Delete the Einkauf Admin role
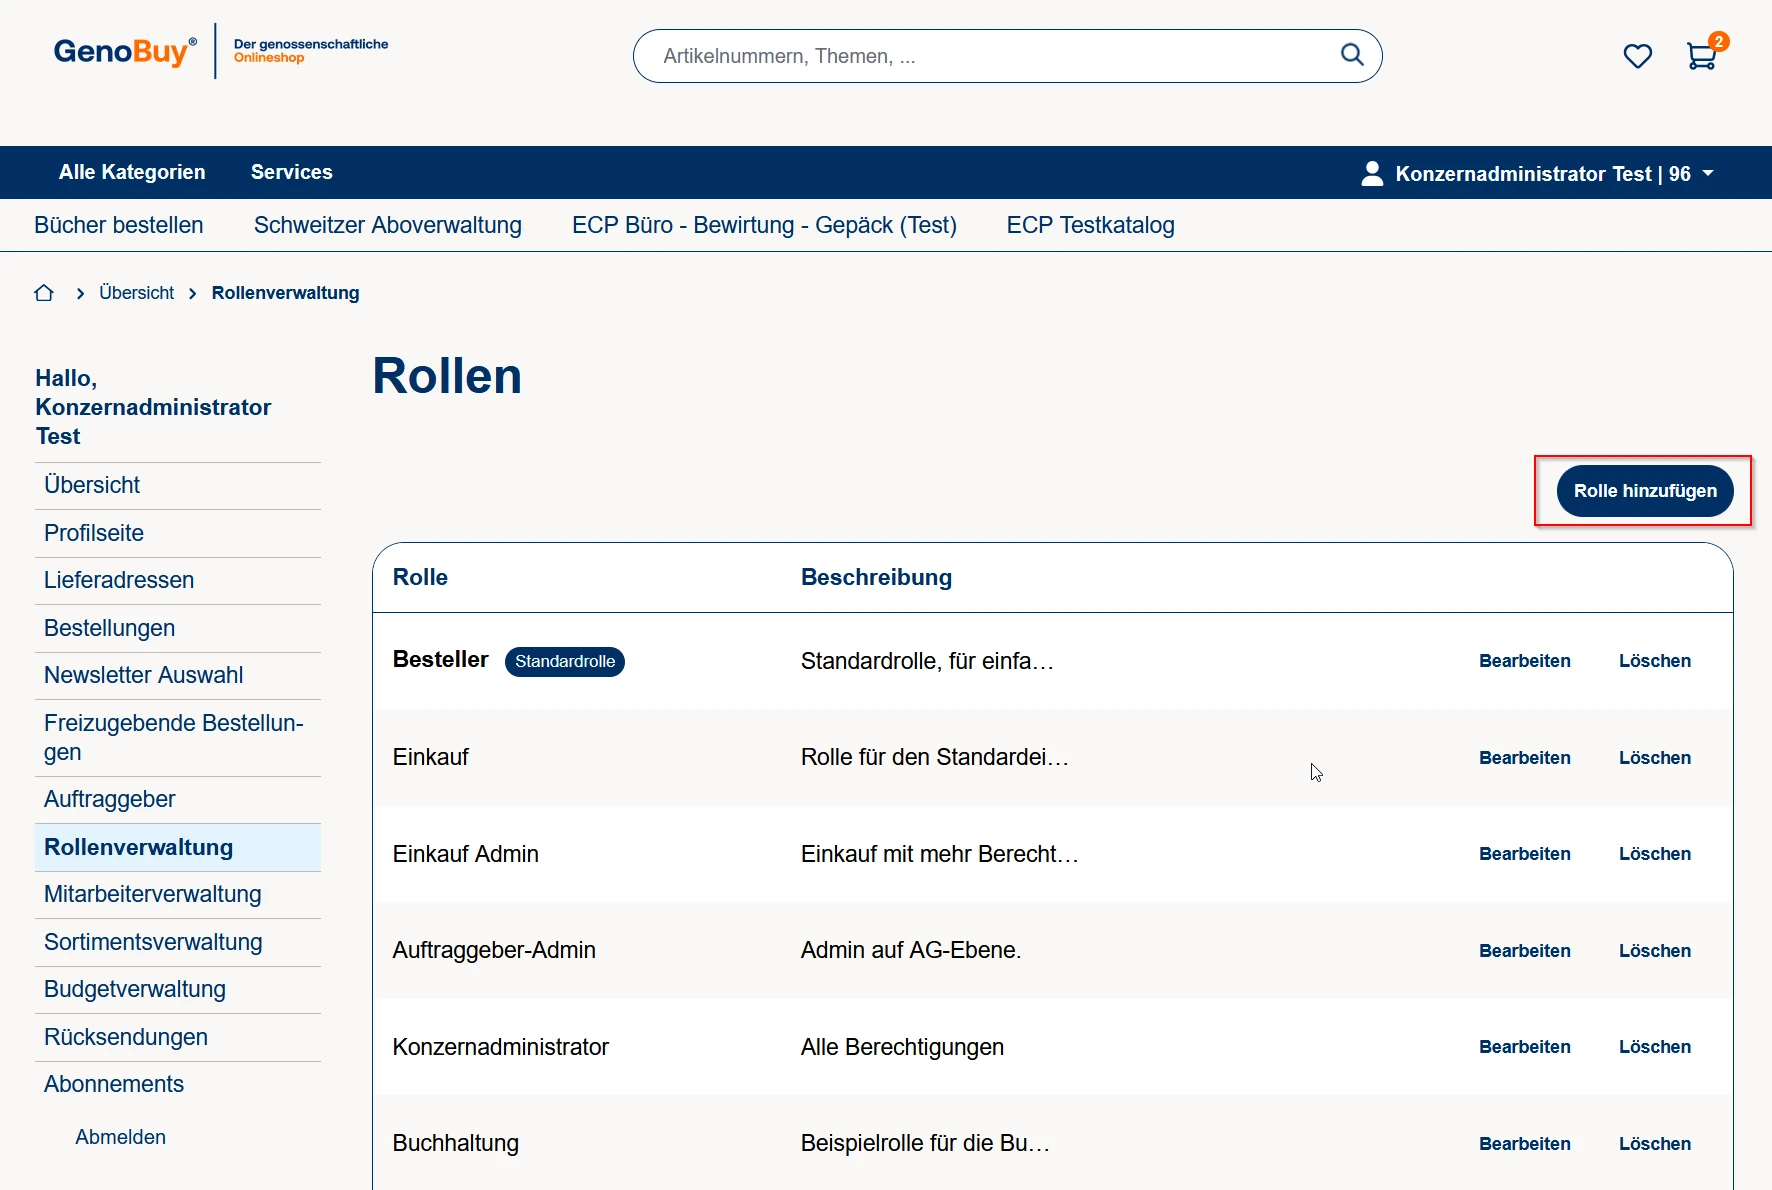This screenshot has height=1190, width=1772. pyautogui.click(x=1654, y=854)
